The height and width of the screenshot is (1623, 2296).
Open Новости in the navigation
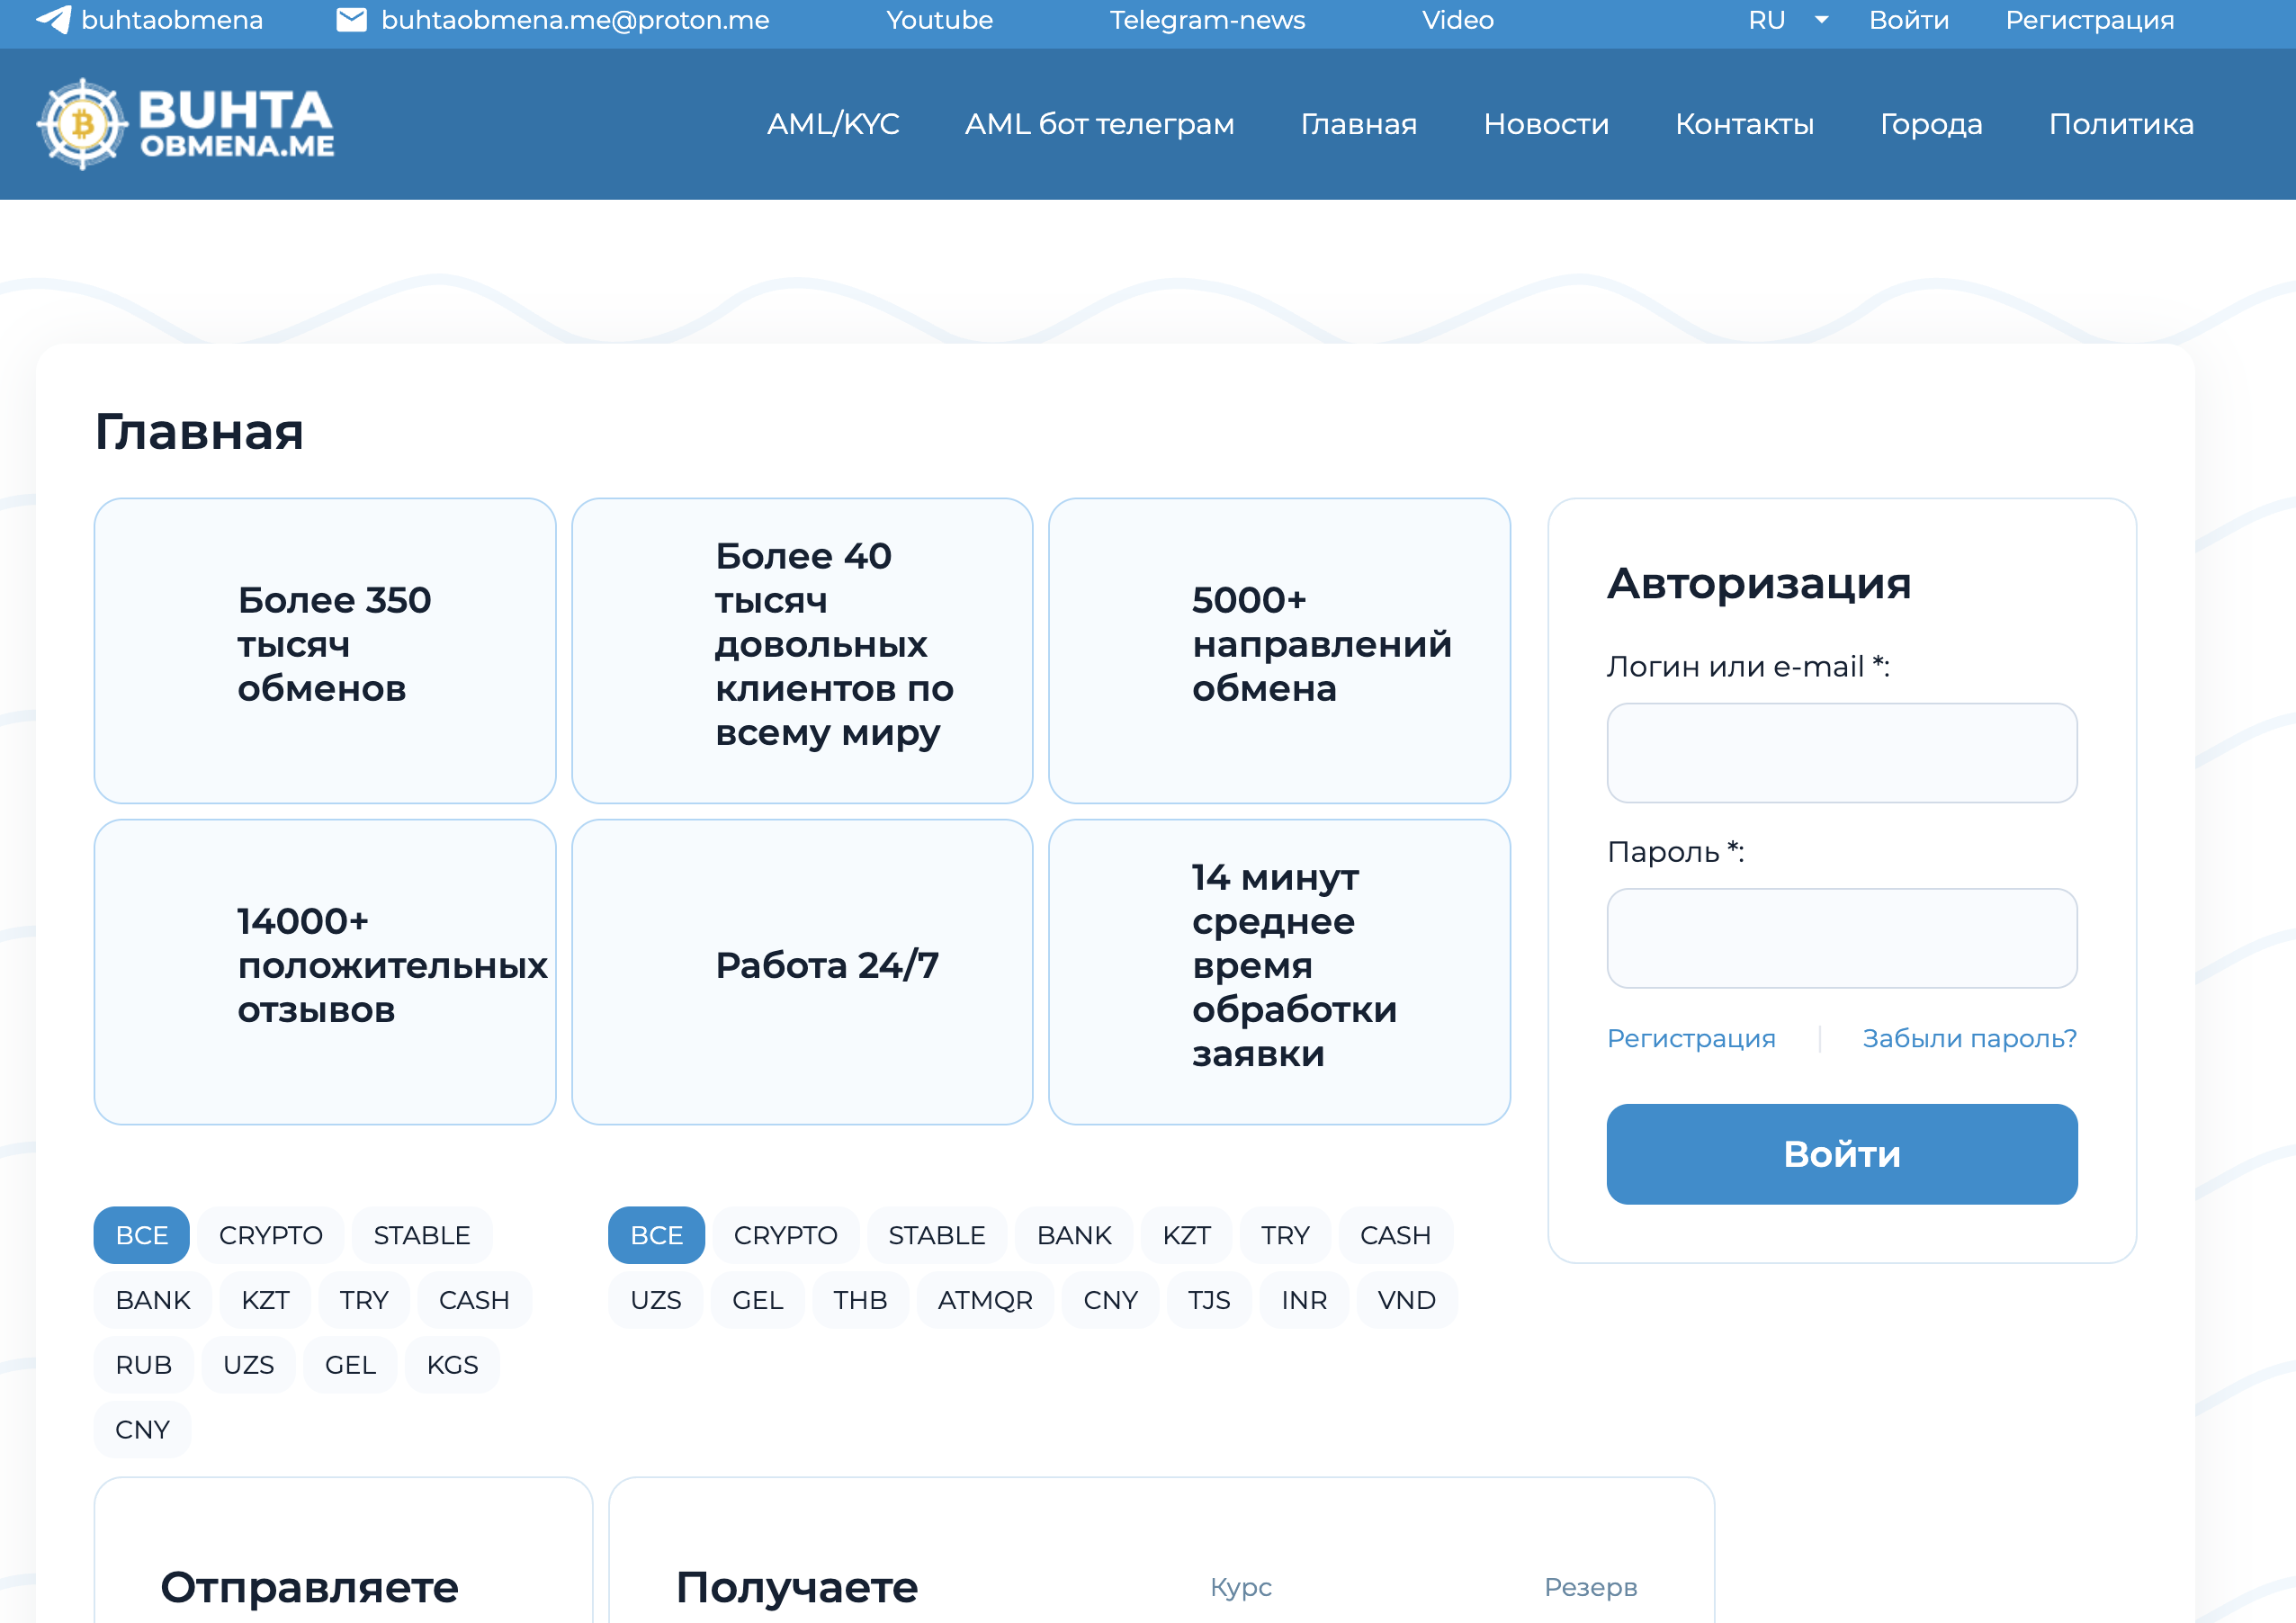point(1545,124)
